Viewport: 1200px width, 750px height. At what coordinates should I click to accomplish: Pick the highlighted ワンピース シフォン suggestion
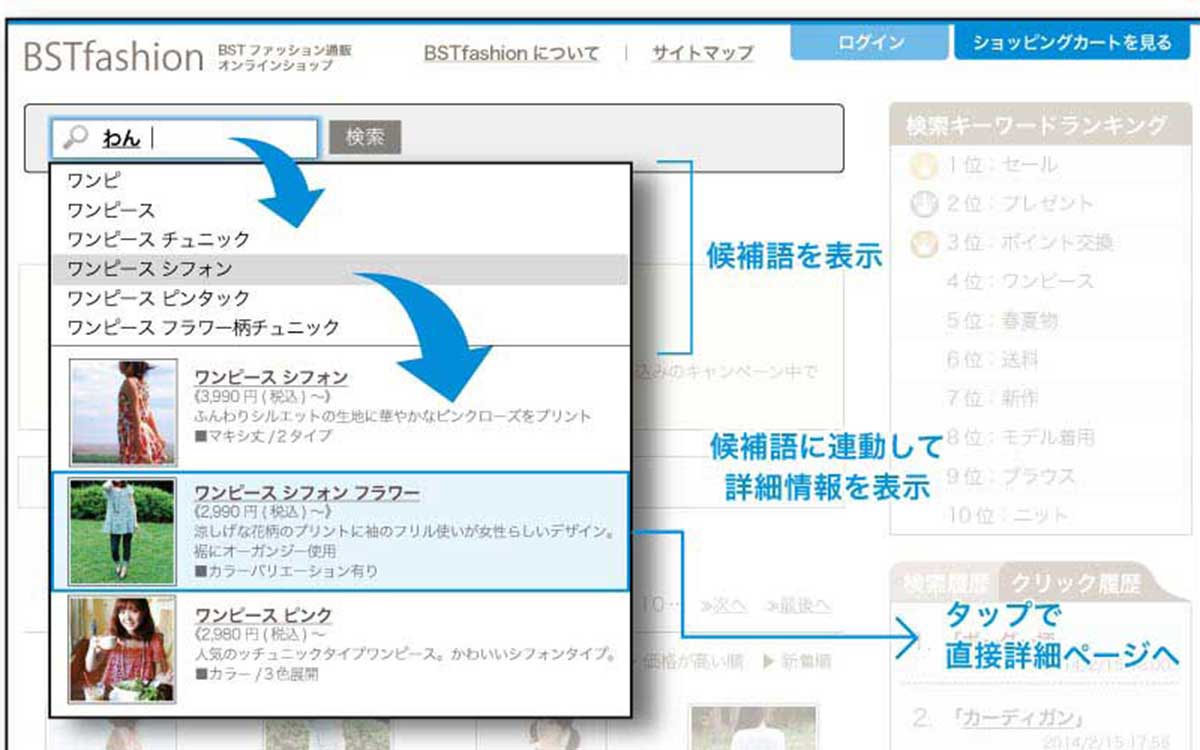point(150,269)
